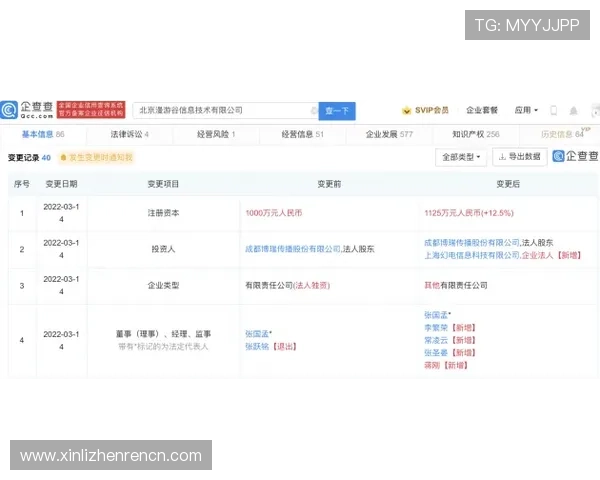Open the 张圣晏【新增】 person link

(450, 353)
